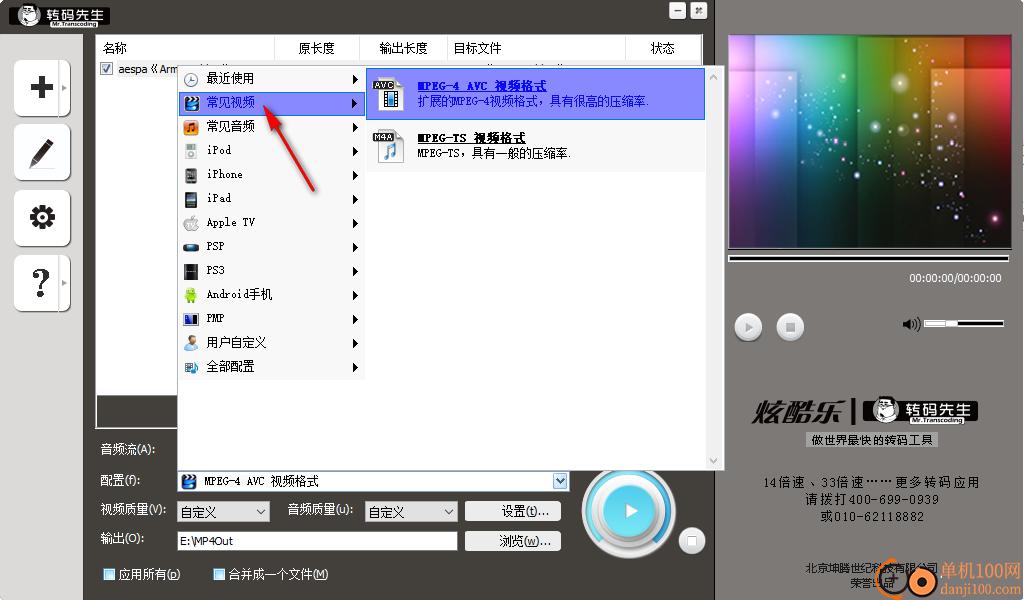Screen dimensions: 1024x600
Task: Click the Apple TV logo icon
Action: pyautogui.click(x=191, y=223)
